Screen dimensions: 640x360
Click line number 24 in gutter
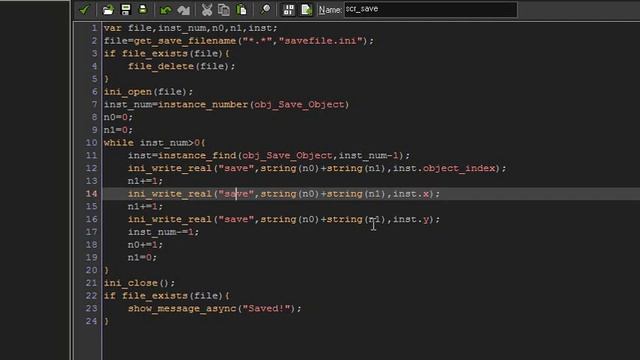[91, 321]
